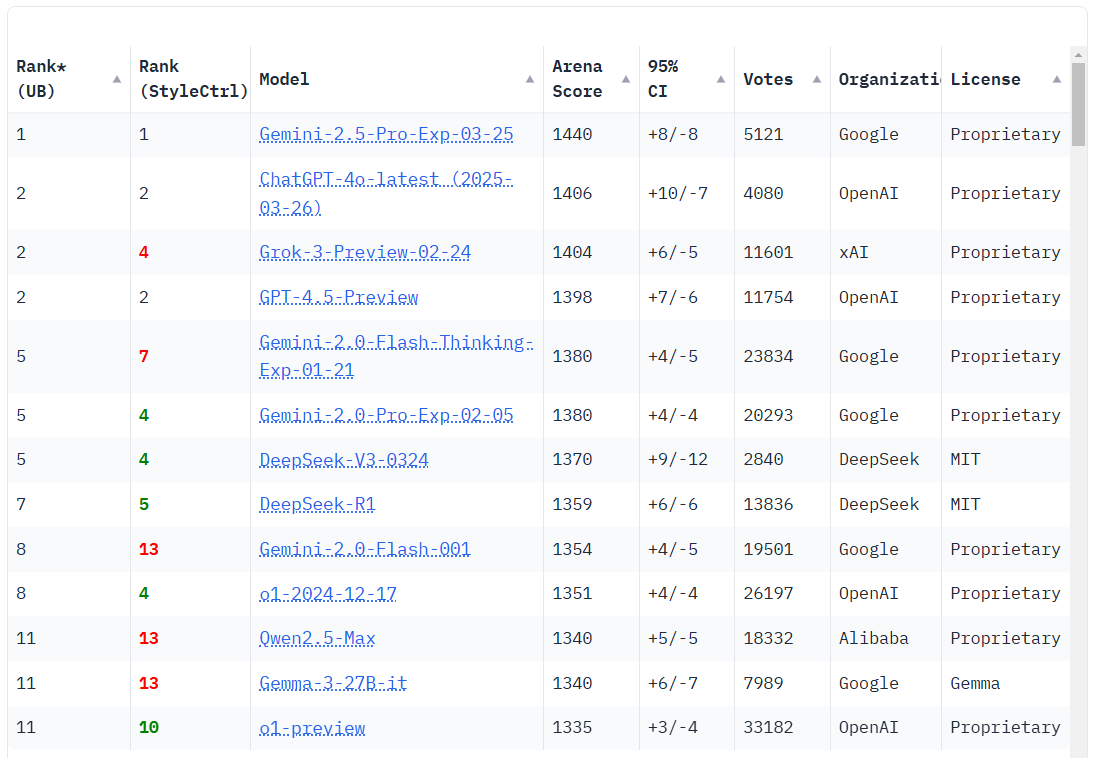Visit the Qwen2.5-Max model link
Image resolution: width=1093 pixels, height=758 pixels.
pyautogui.click(x=317, y=638)
